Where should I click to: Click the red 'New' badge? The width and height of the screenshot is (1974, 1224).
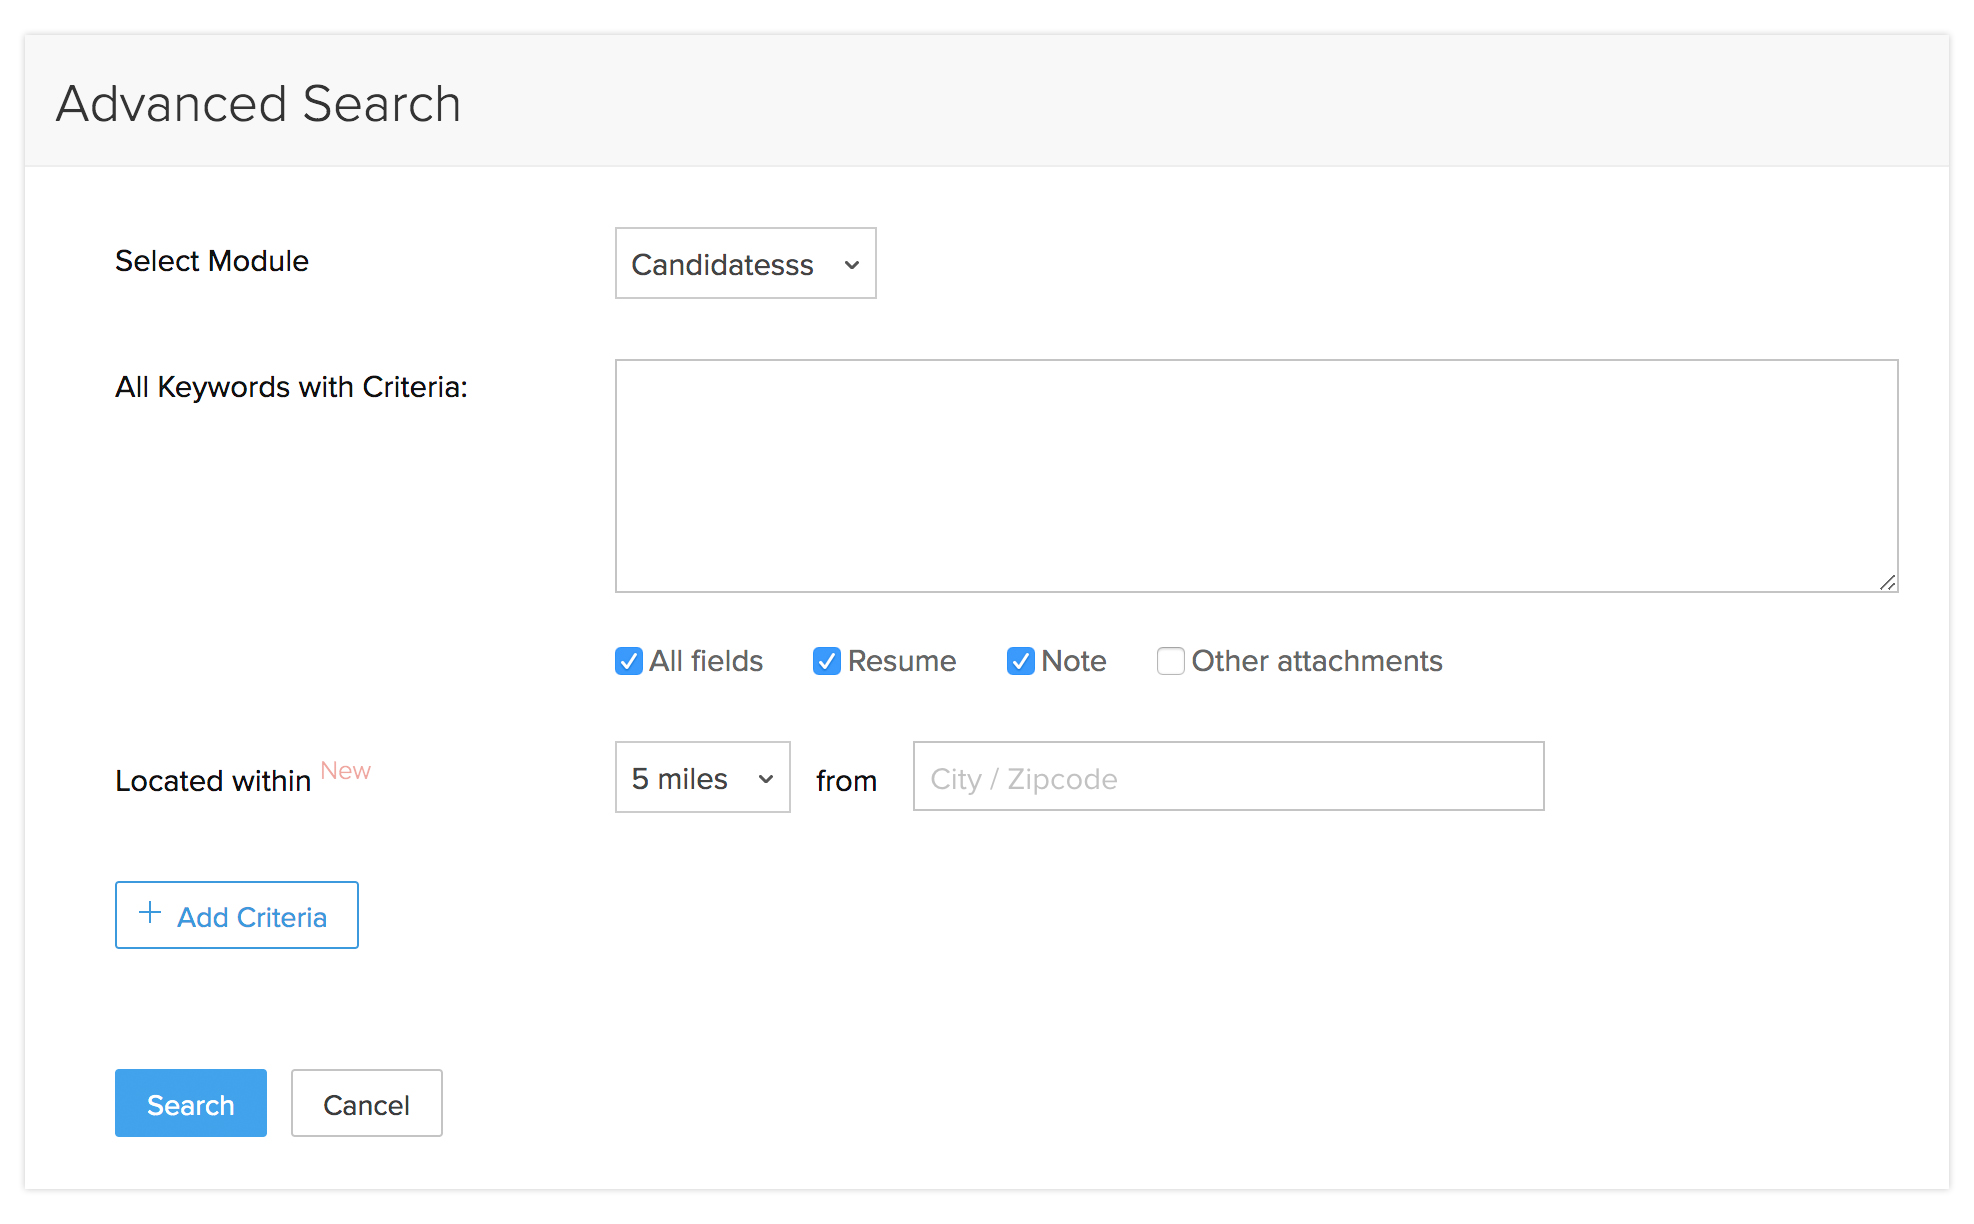[345, 771]
